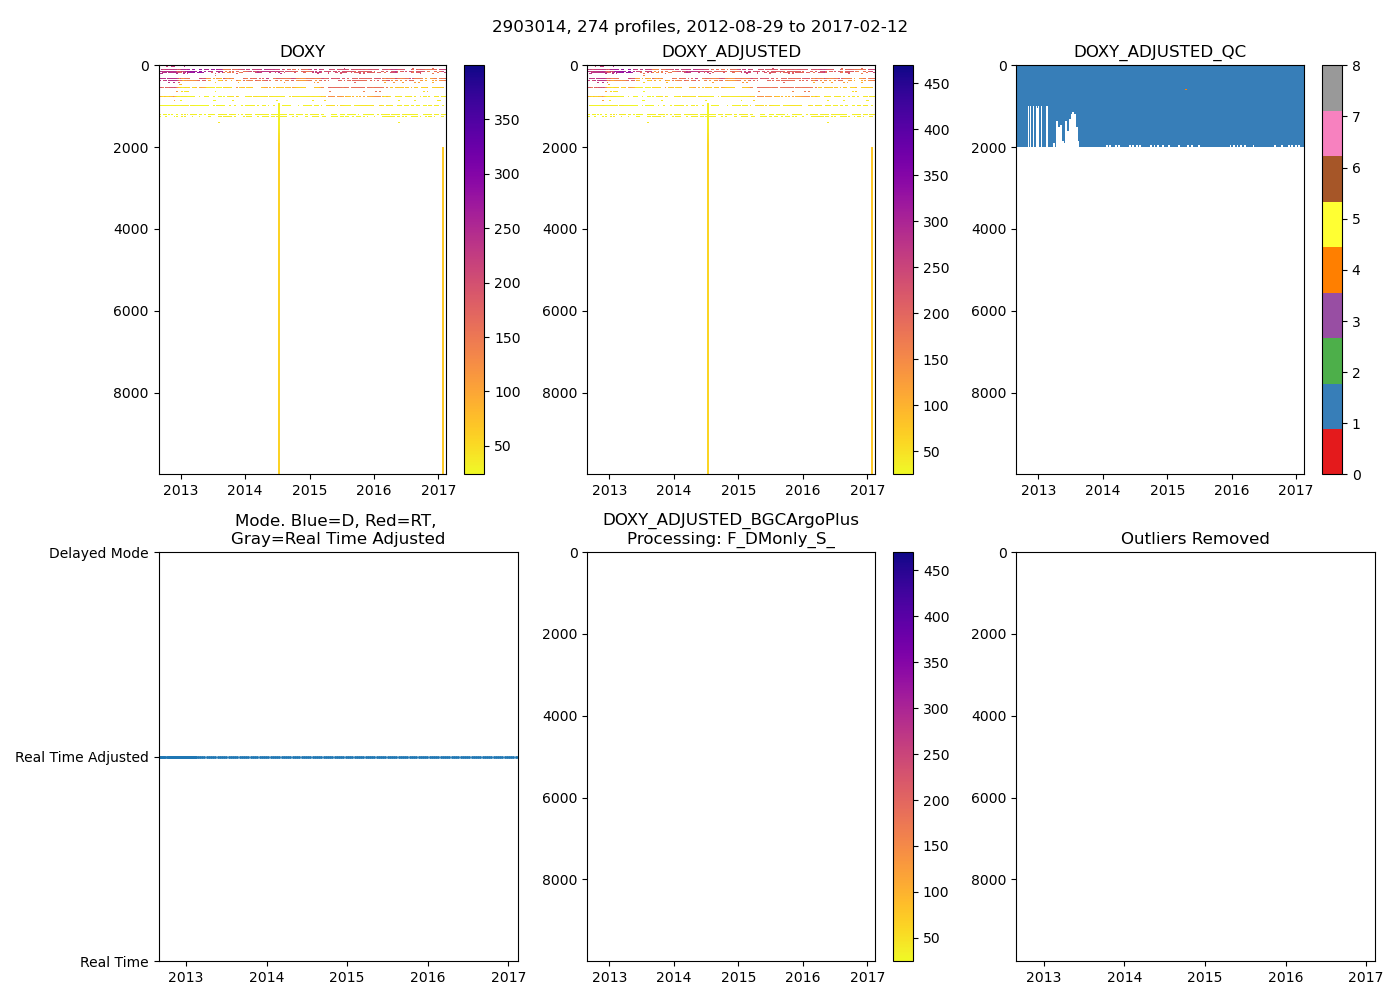Click the Real Time axis label

pyautogui.click(x=114, y=962)
